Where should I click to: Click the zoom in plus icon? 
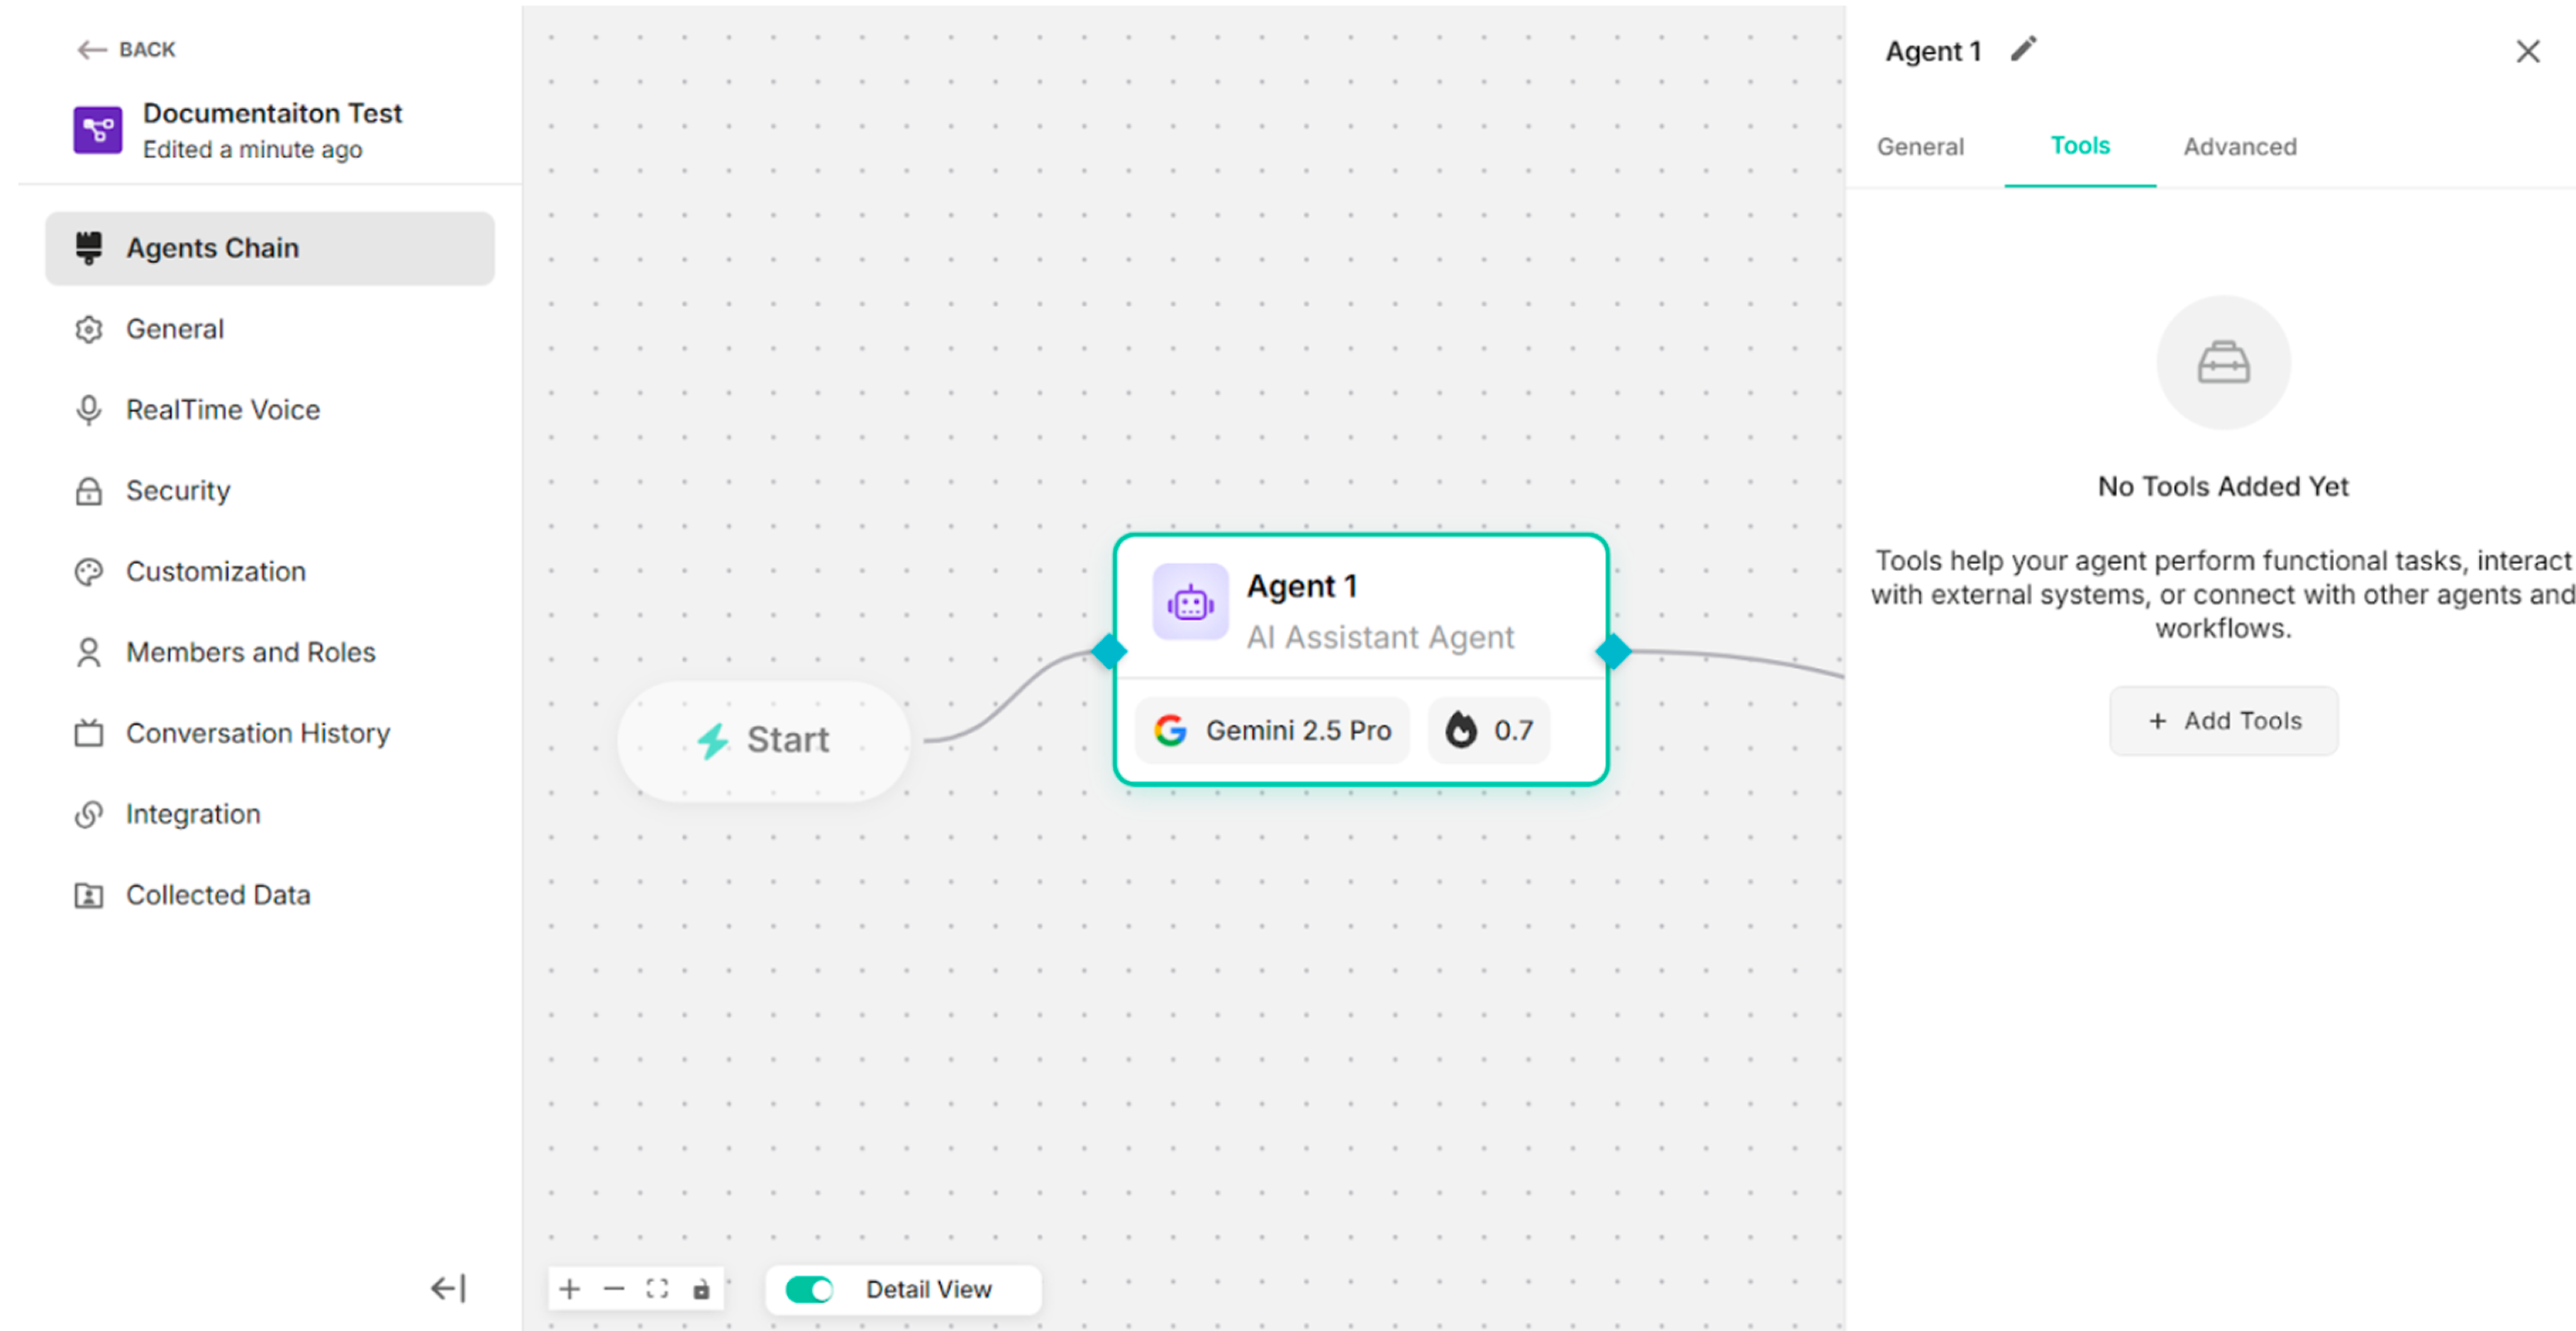569,1289
